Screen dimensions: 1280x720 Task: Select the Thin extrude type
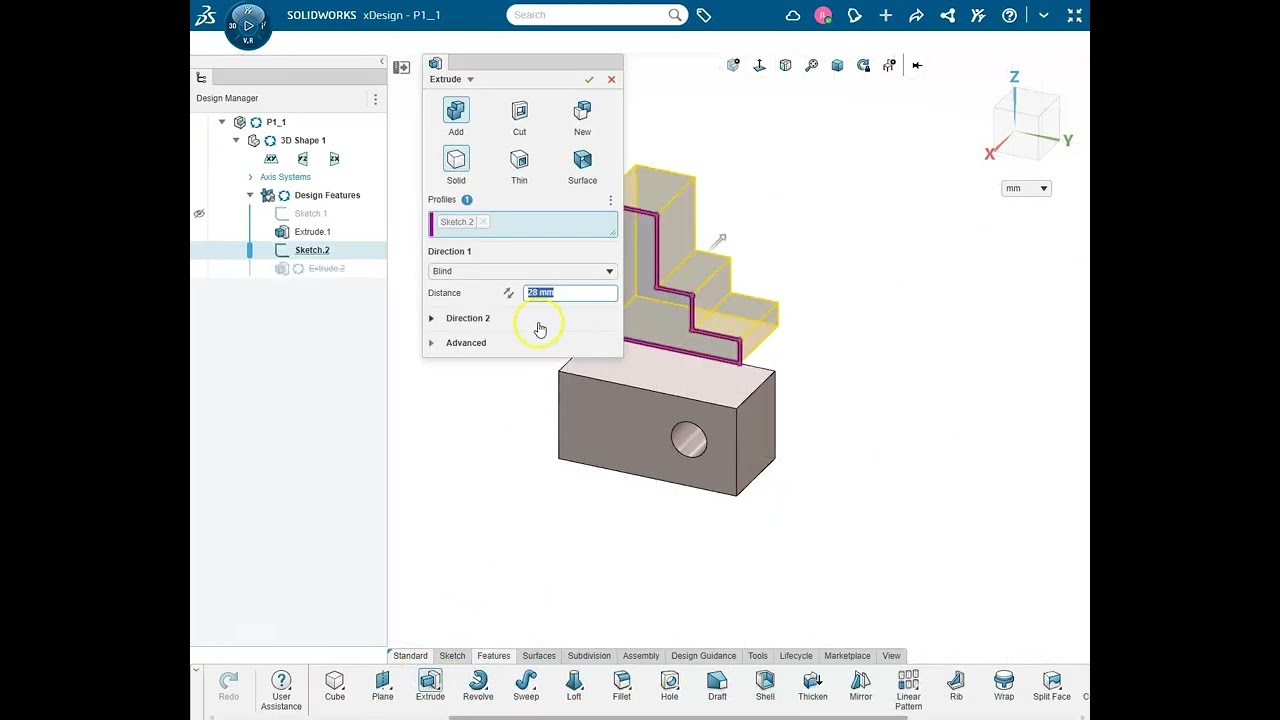pos(519,166)
